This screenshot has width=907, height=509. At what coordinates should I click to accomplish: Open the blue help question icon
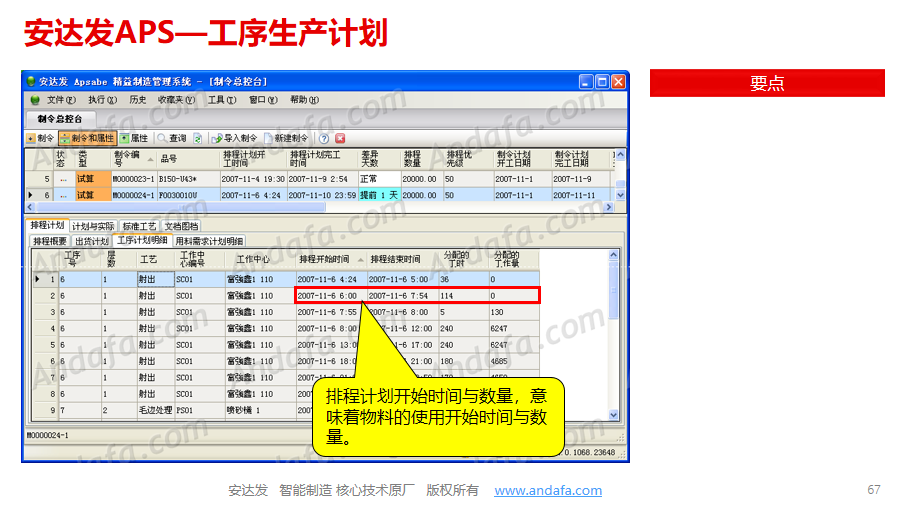(x=324, y=138)
